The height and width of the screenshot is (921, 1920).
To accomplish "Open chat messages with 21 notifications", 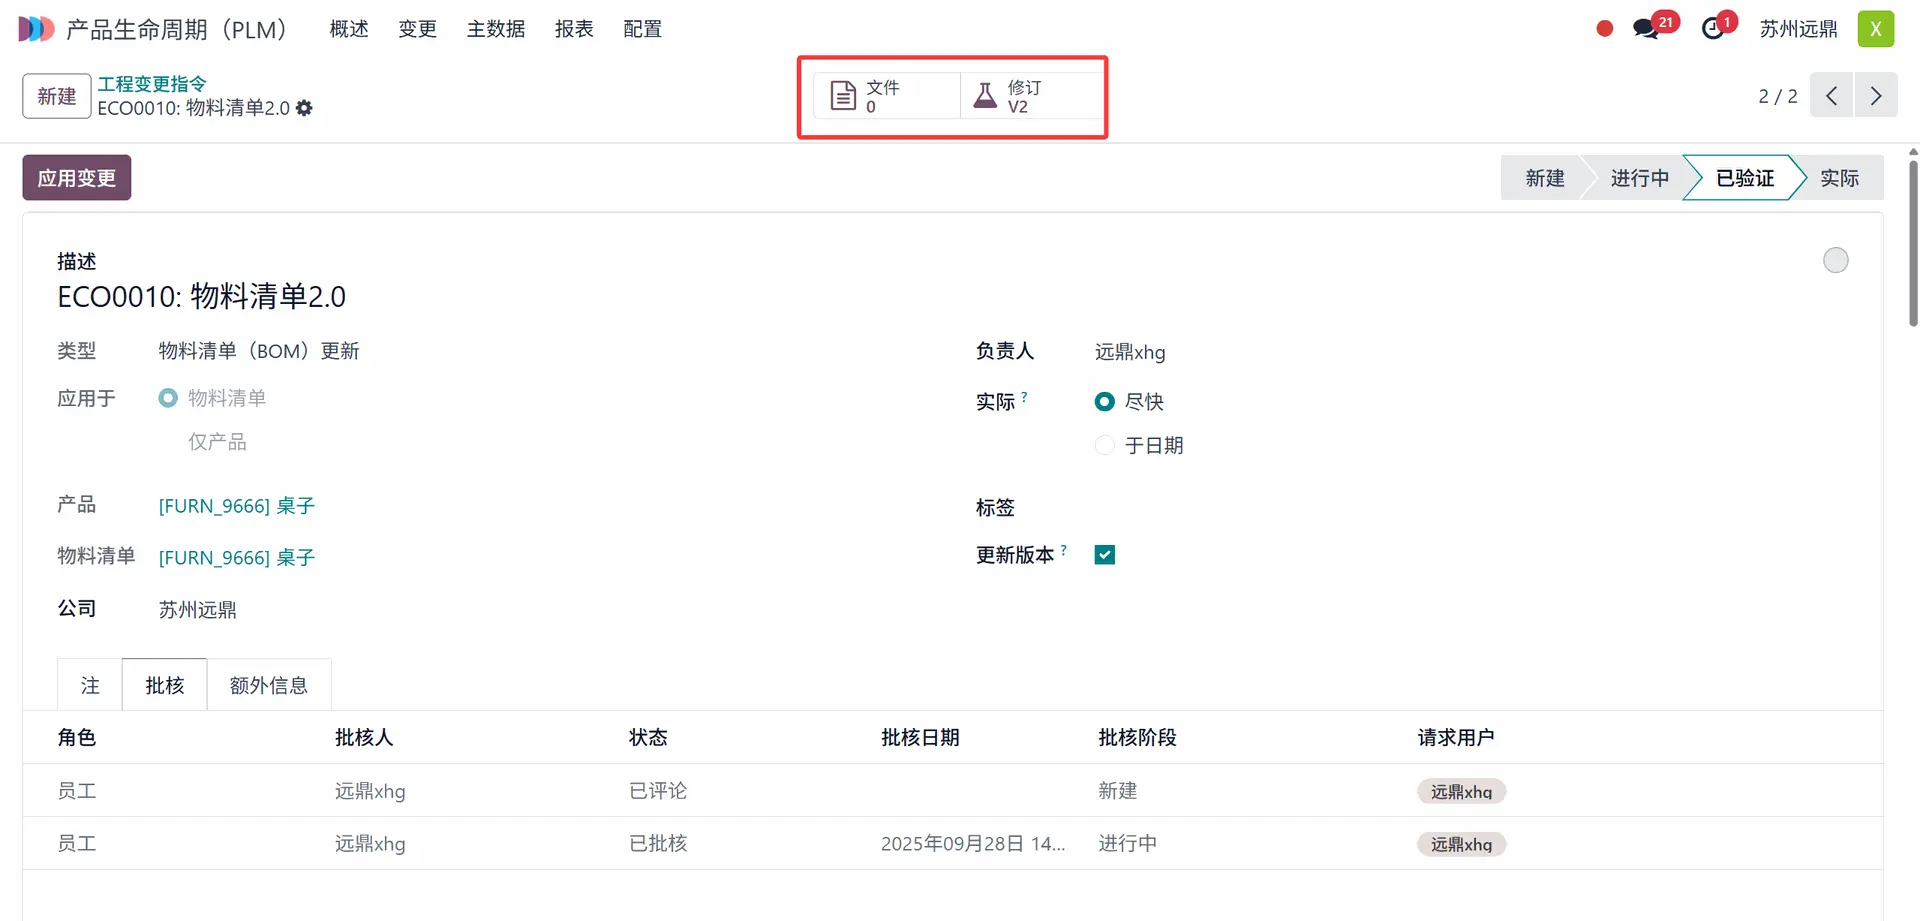I will coord(1646,29).
